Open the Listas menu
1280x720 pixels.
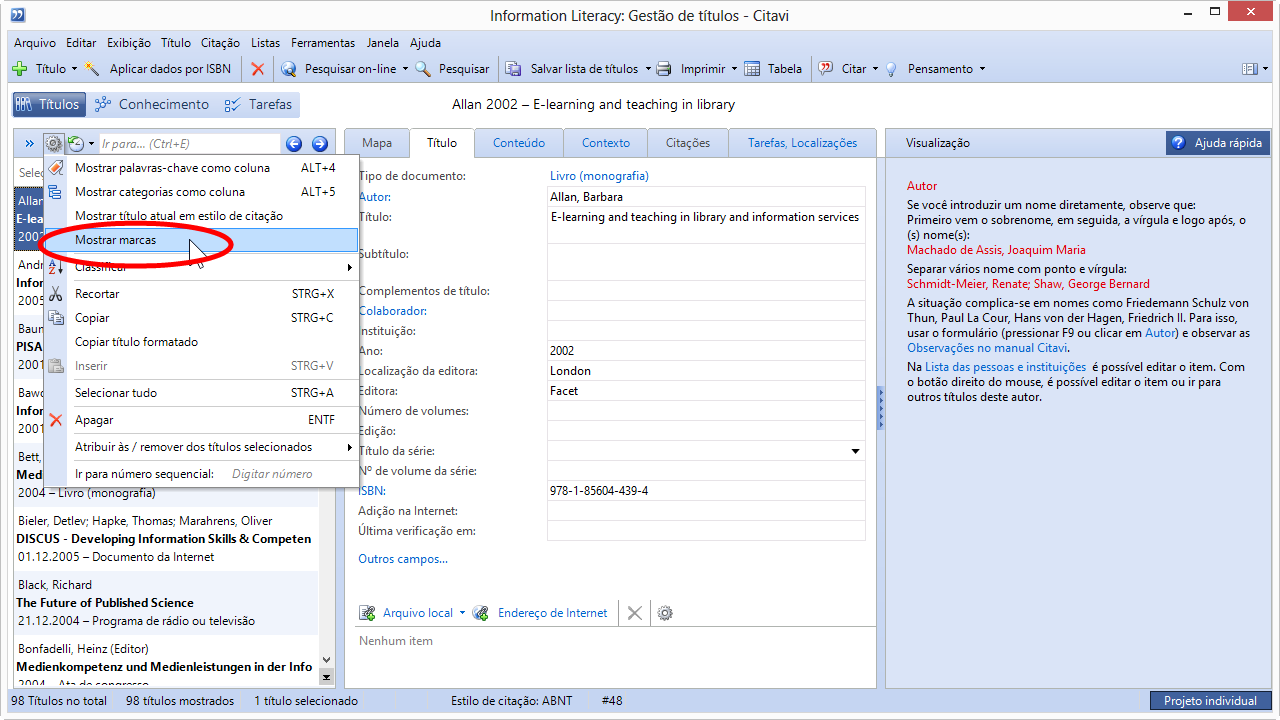[266, 43]
